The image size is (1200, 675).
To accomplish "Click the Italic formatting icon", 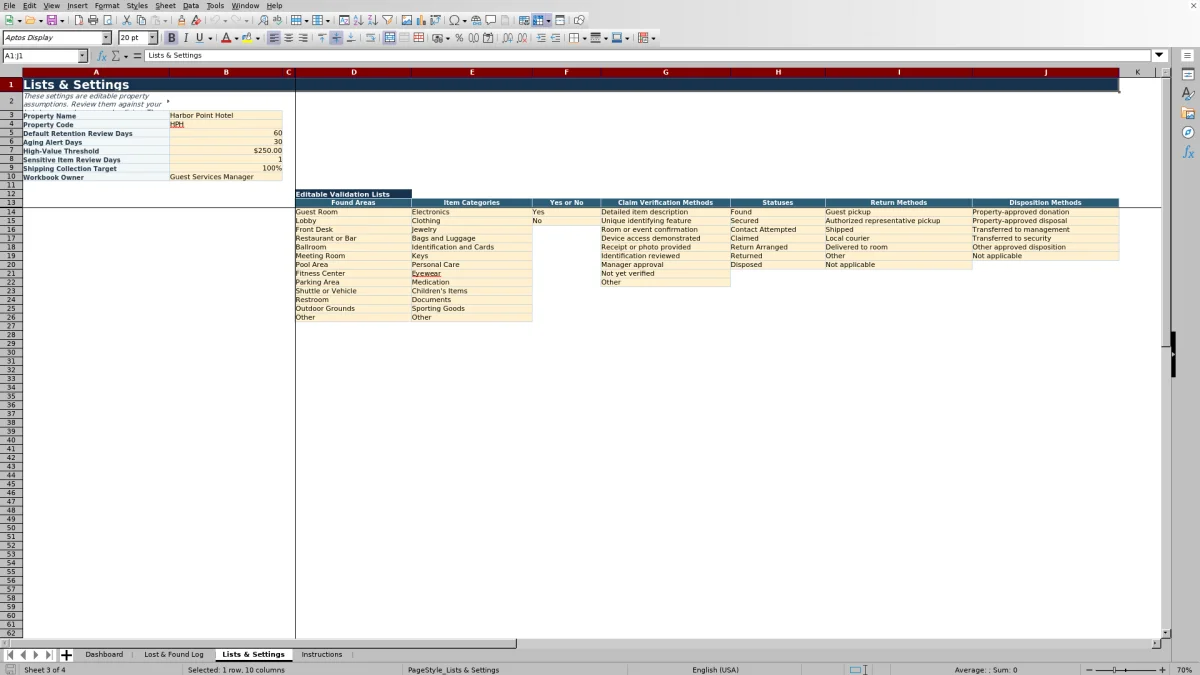I will pyautogui.click(x=186, y=38).
